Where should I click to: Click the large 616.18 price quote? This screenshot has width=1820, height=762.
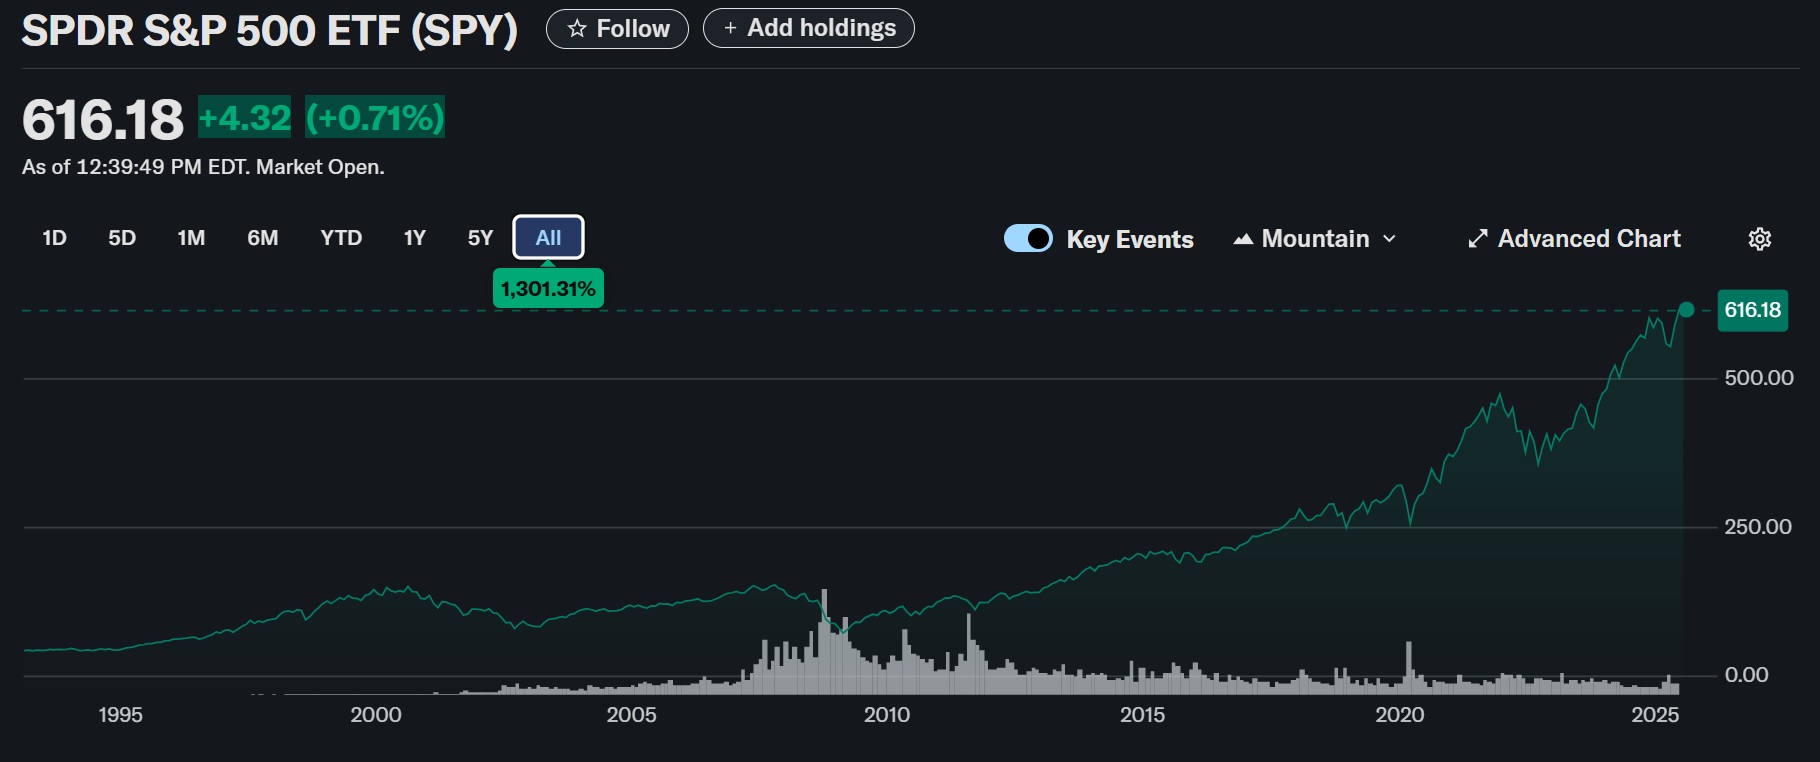click(103, 120)
